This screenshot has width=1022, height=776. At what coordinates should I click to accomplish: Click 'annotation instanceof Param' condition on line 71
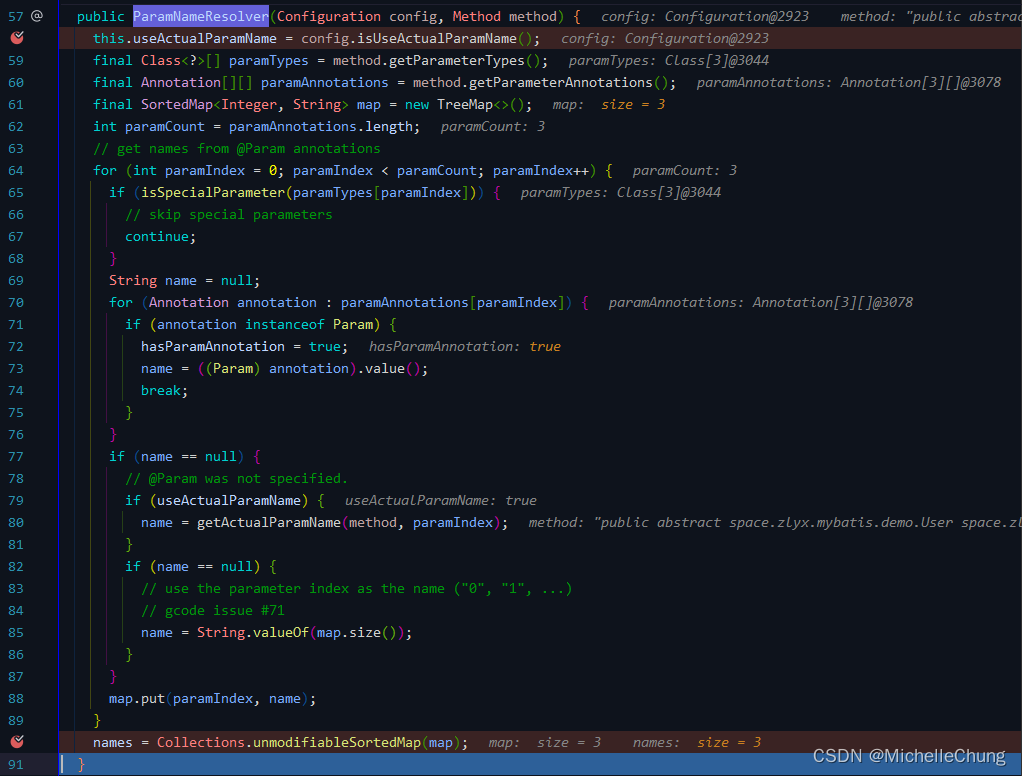(x=265, y=324)
